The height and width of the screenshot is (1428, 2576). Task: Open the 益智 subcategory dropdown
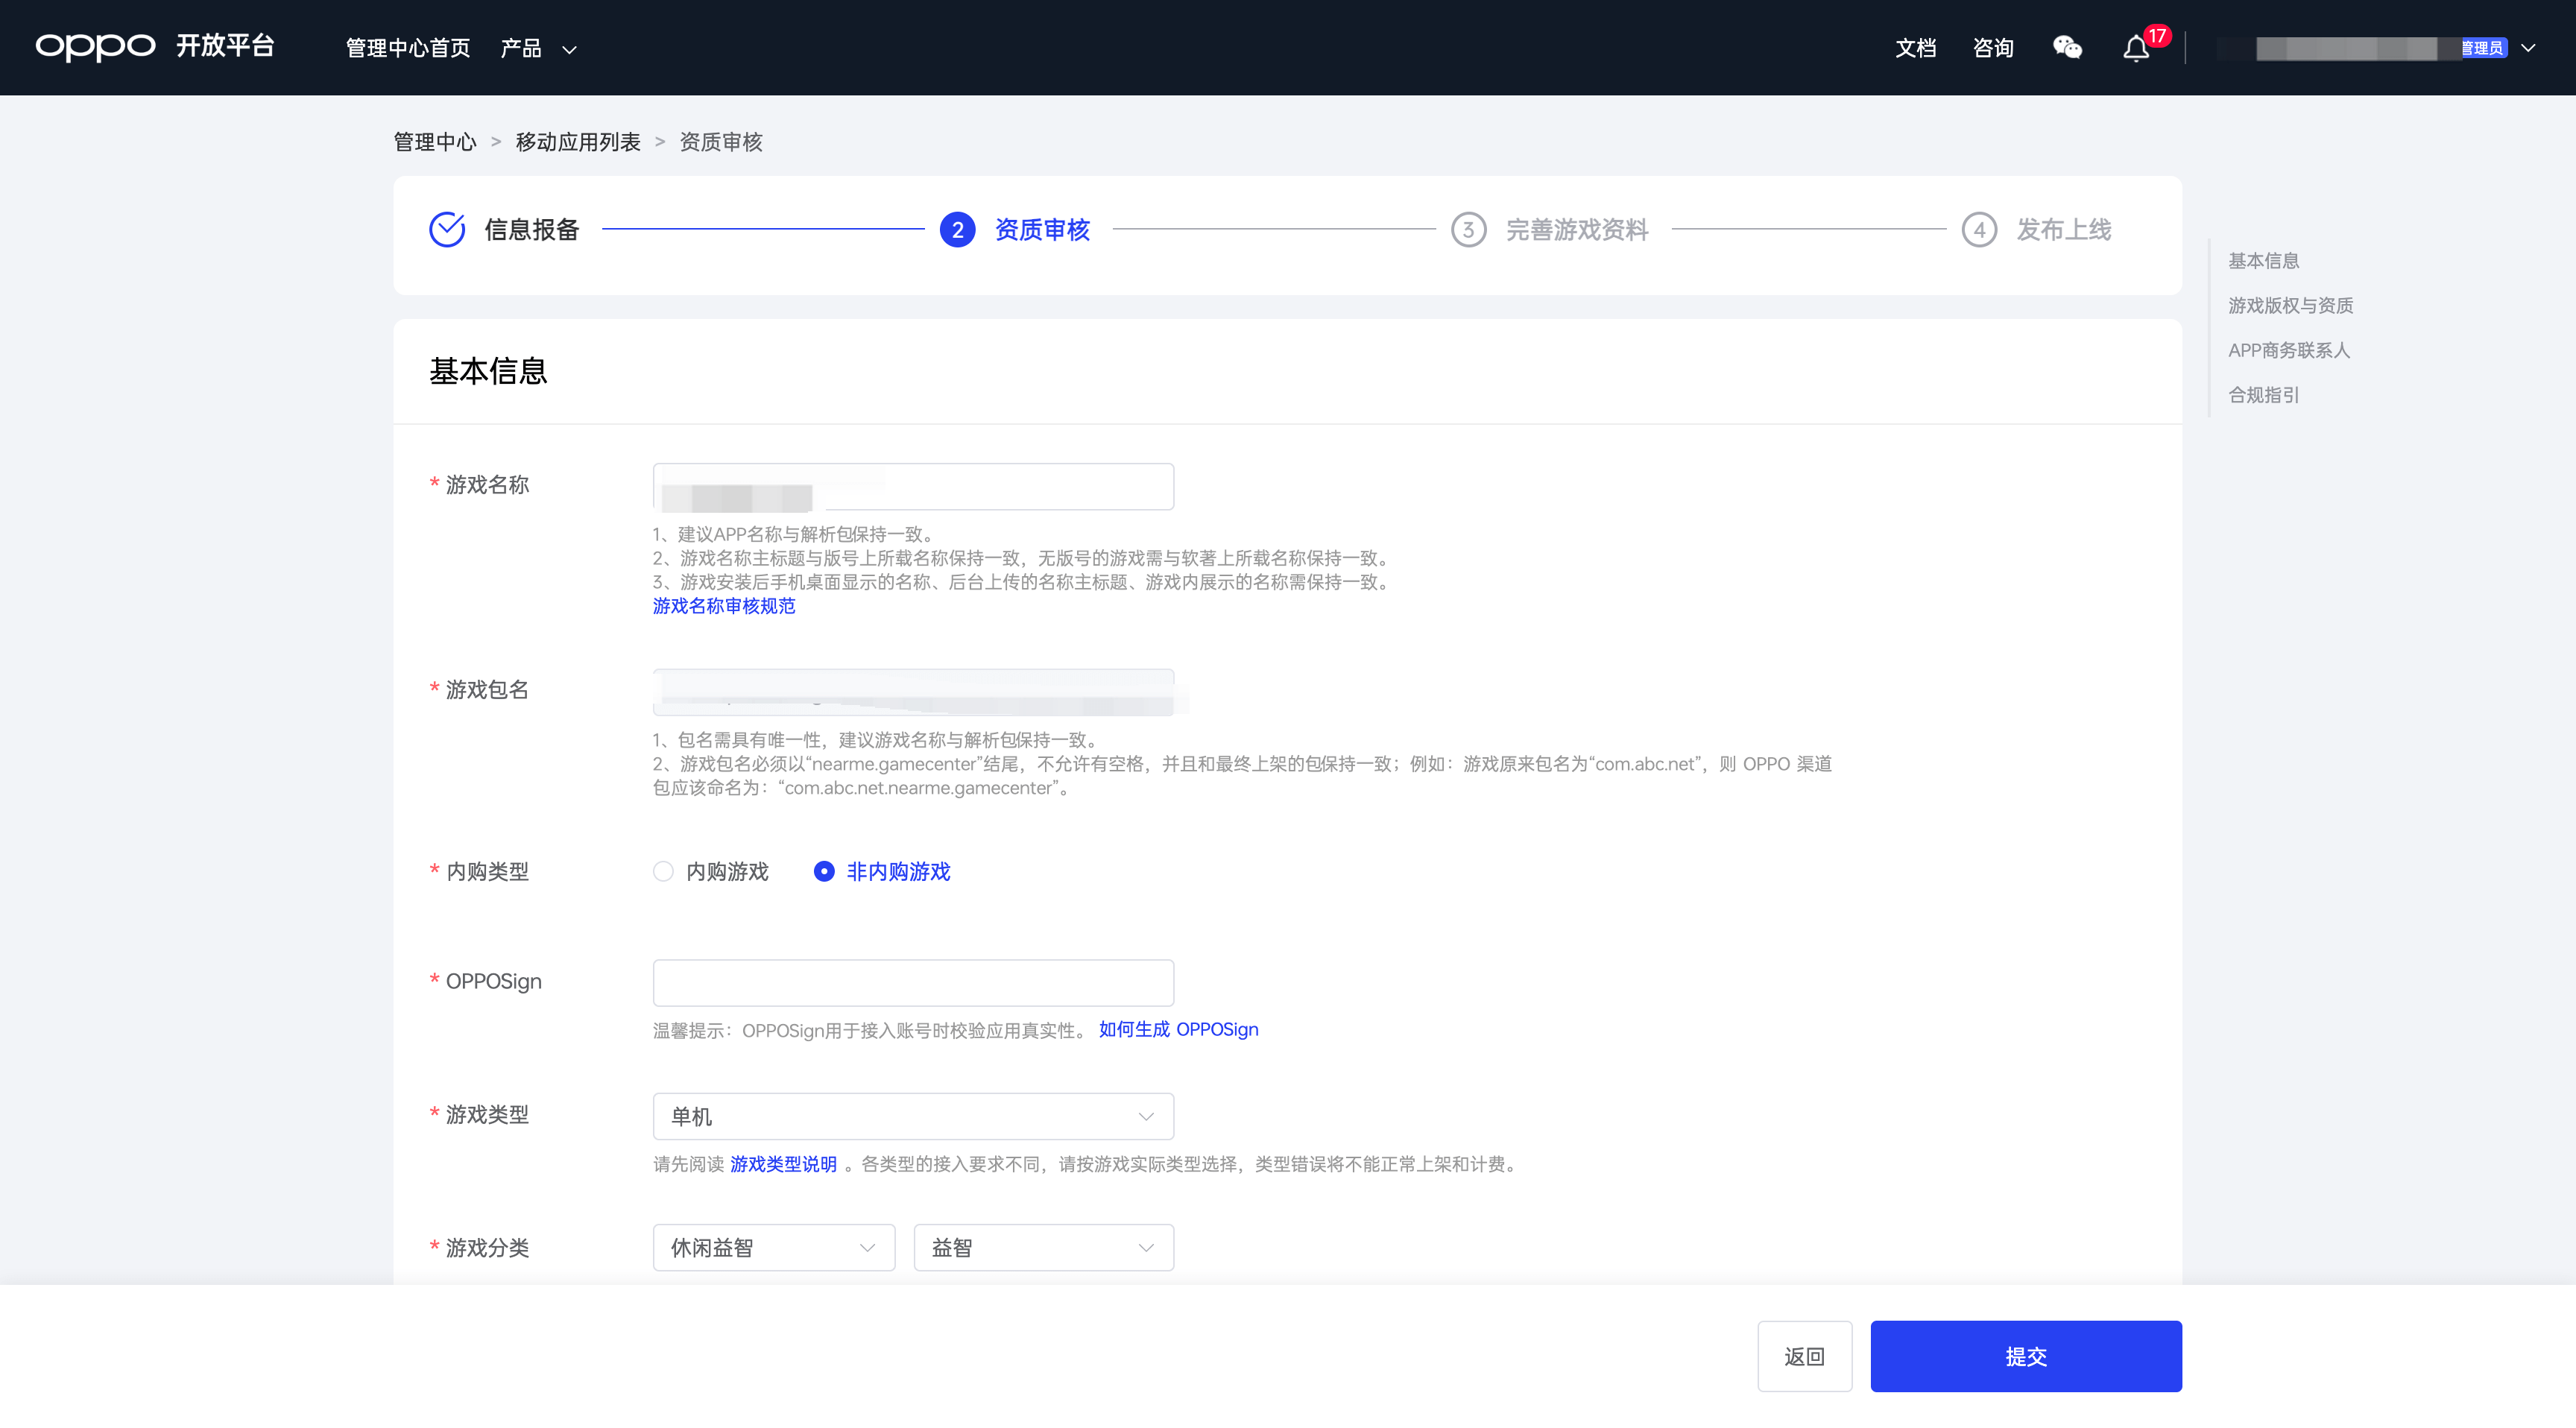point(1043,1247)
